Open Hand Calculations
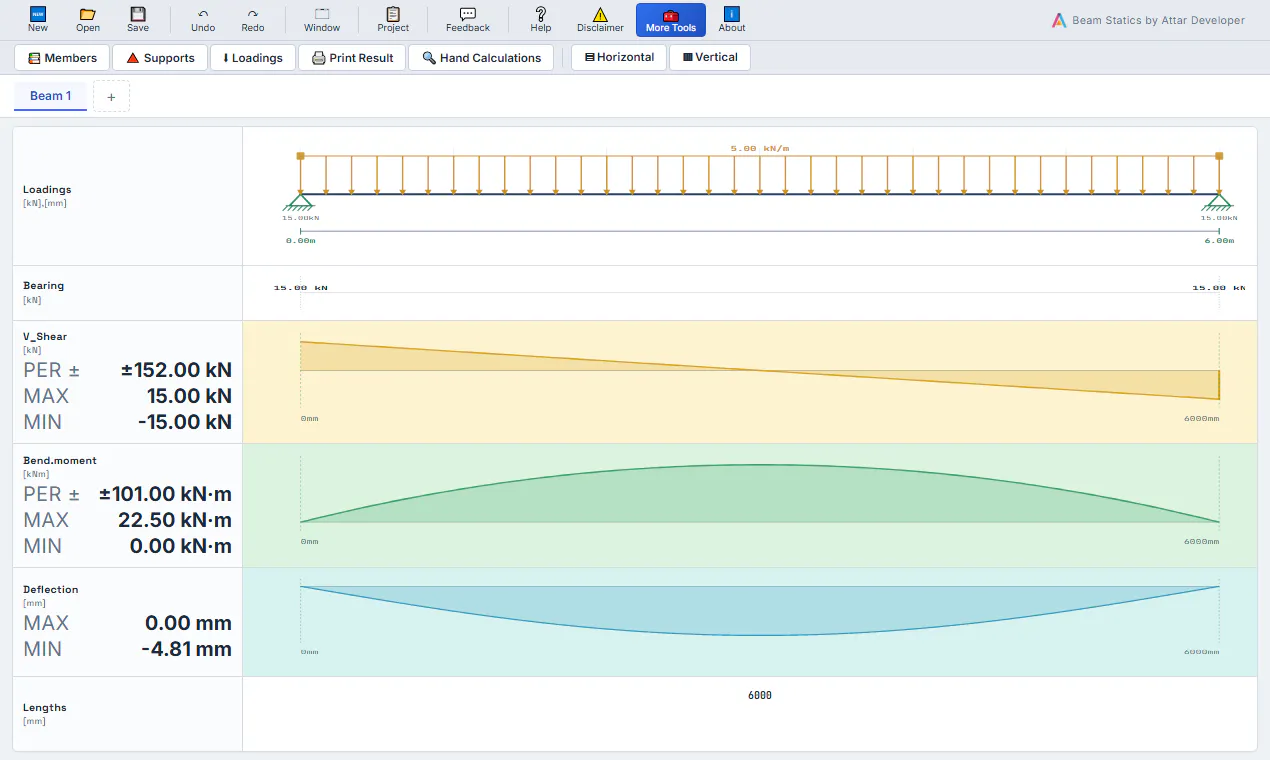The width and height of the screenshot is (1270, 760). click(481, 58)
